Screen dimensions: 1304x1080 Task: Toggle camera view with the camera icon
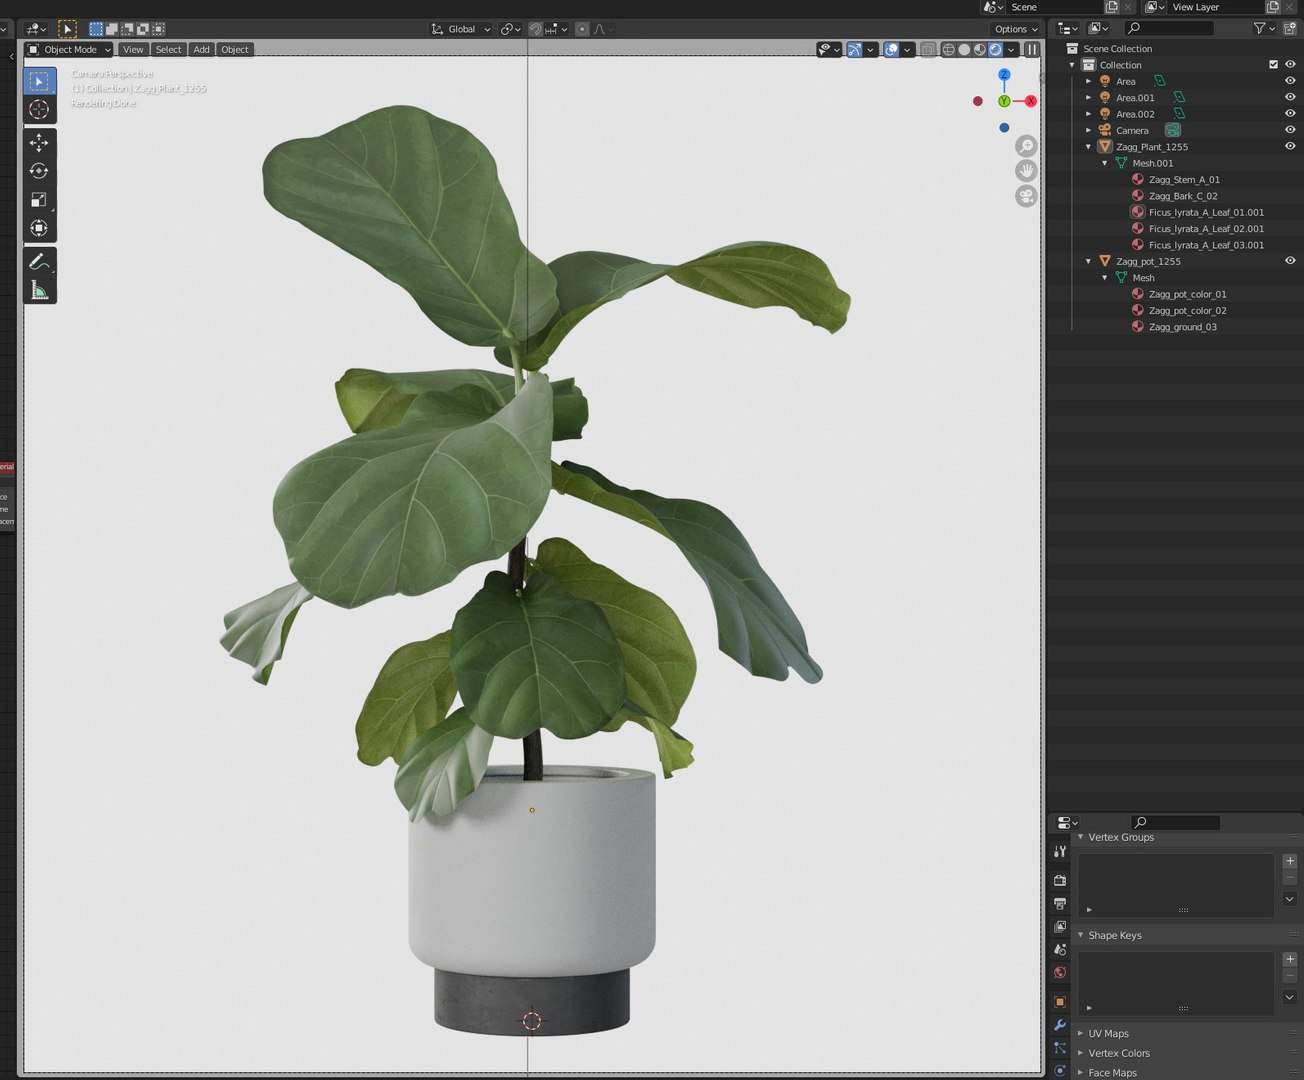point(1026,196)
